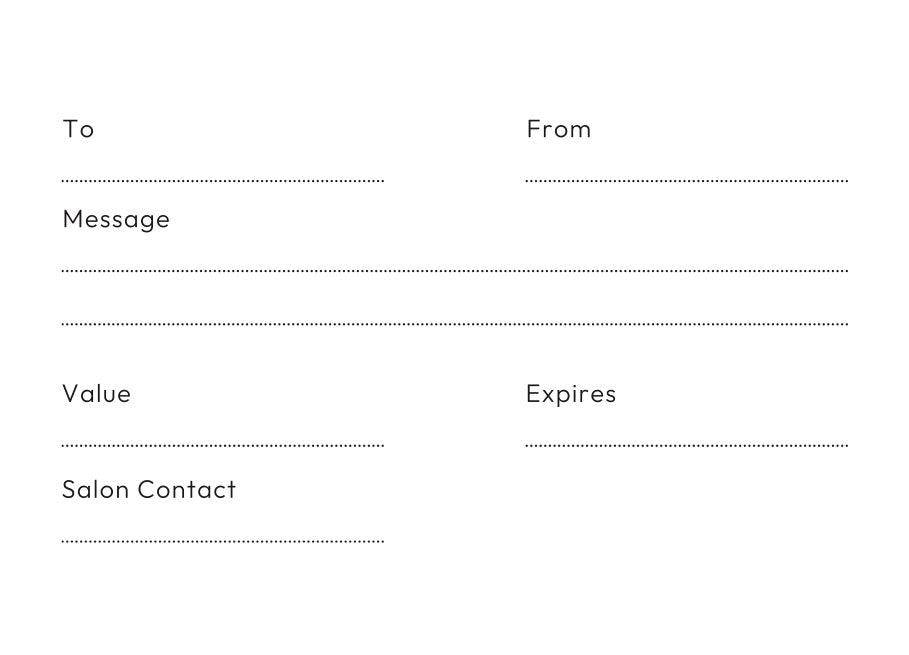This screenshot has height=655, width=909.
Task: Select the dotted line under "Expires"
Action: point(686,445)
